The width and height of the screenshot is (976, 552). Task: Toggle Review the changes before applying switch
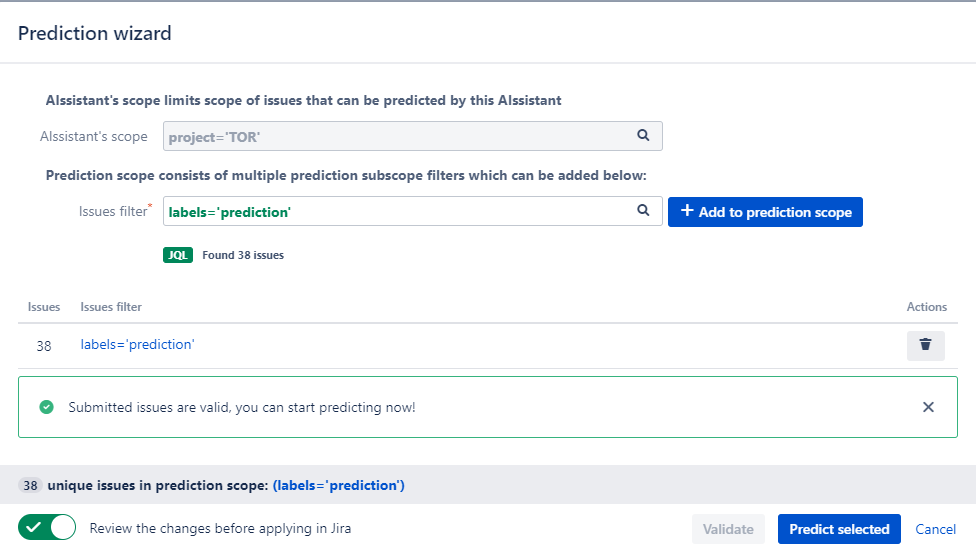(47, 528)
